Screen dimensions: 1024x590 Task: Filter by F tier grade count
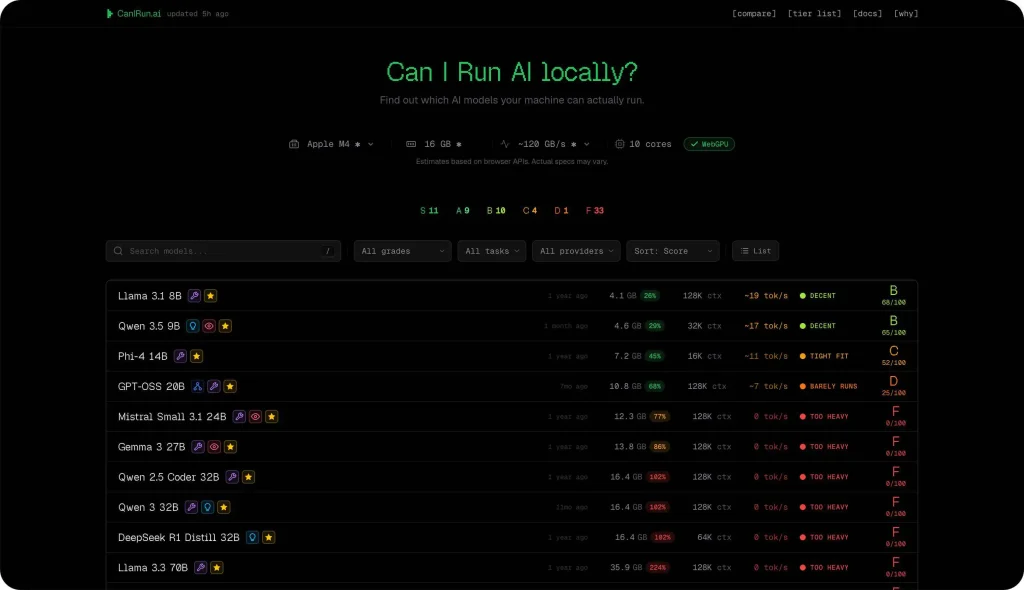[593, 211]
